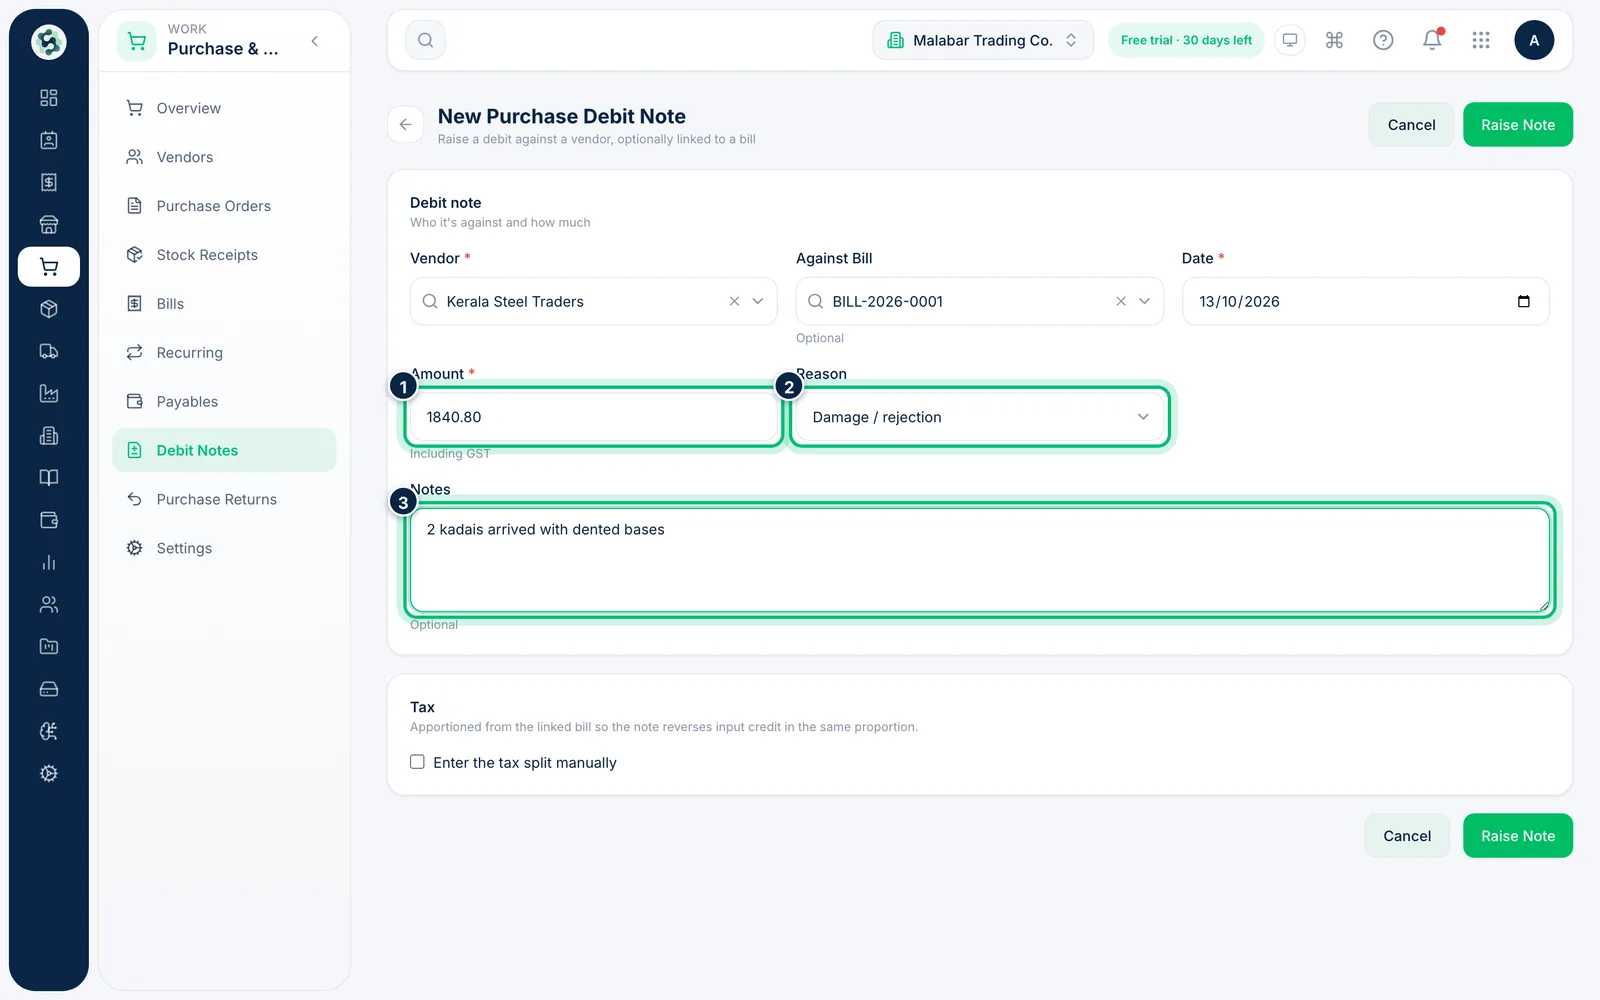Click the bottom Raise Note button
1600x1000 pixels.
[1518, 836]
